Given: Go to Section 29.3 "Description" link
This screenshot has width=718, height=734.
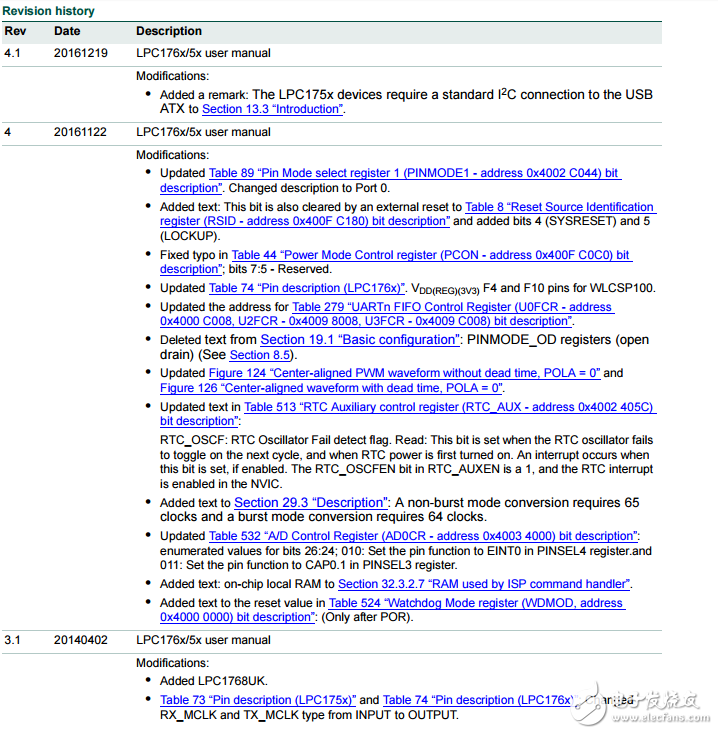Looking at the screenshot, I should point(309,503).
